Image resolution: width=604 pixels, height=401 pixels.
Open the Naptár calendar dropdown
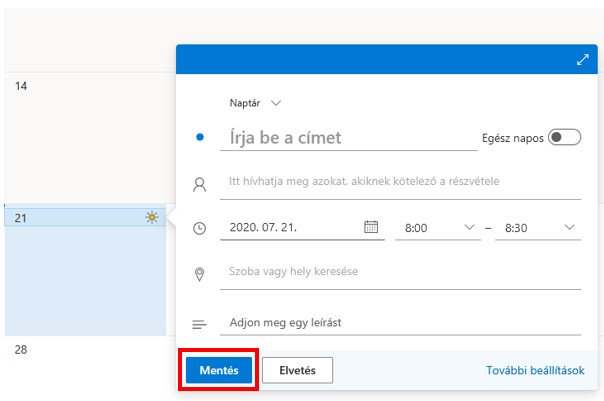[255, 103]
